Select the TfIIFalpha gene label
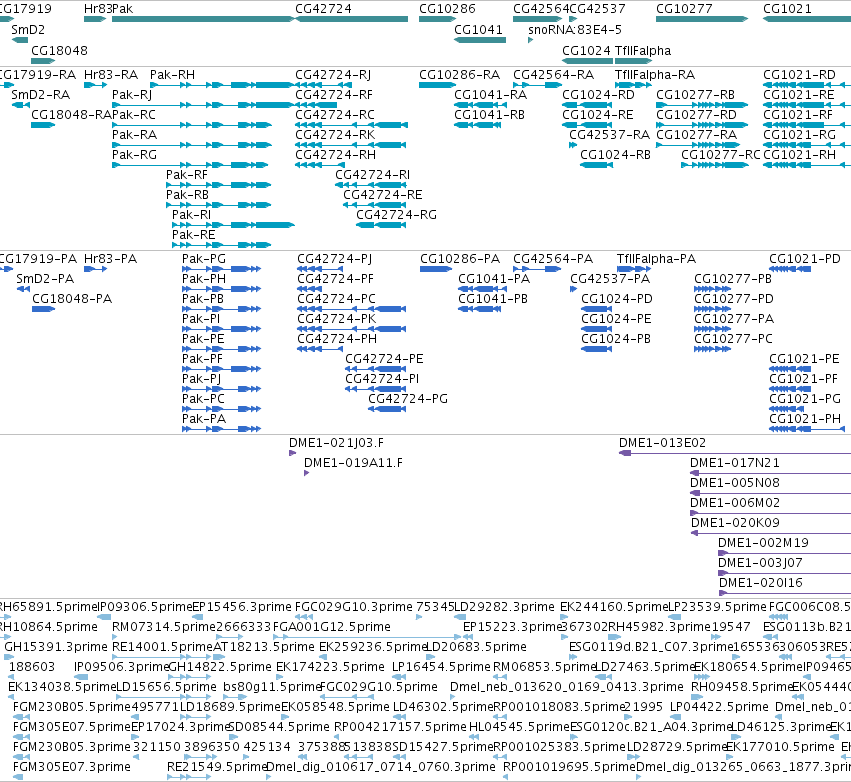Screen dimensions: 851x782 [643, 50]
